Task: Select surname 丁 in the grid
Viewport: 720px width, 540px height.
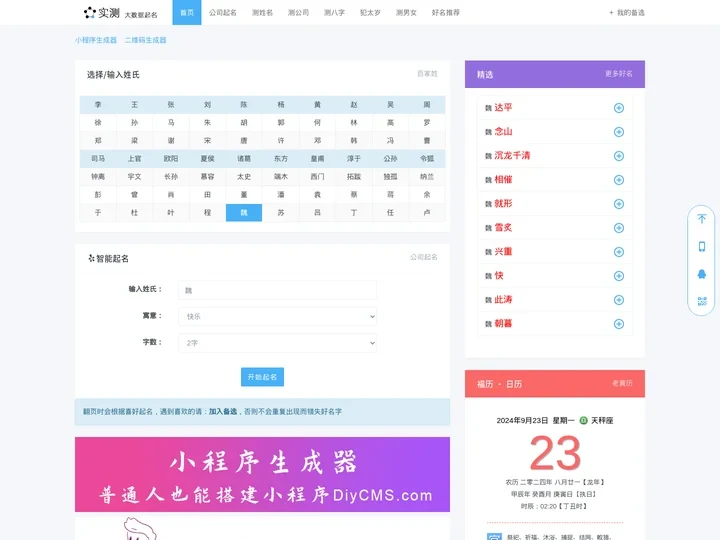Action: pos(354,213)
